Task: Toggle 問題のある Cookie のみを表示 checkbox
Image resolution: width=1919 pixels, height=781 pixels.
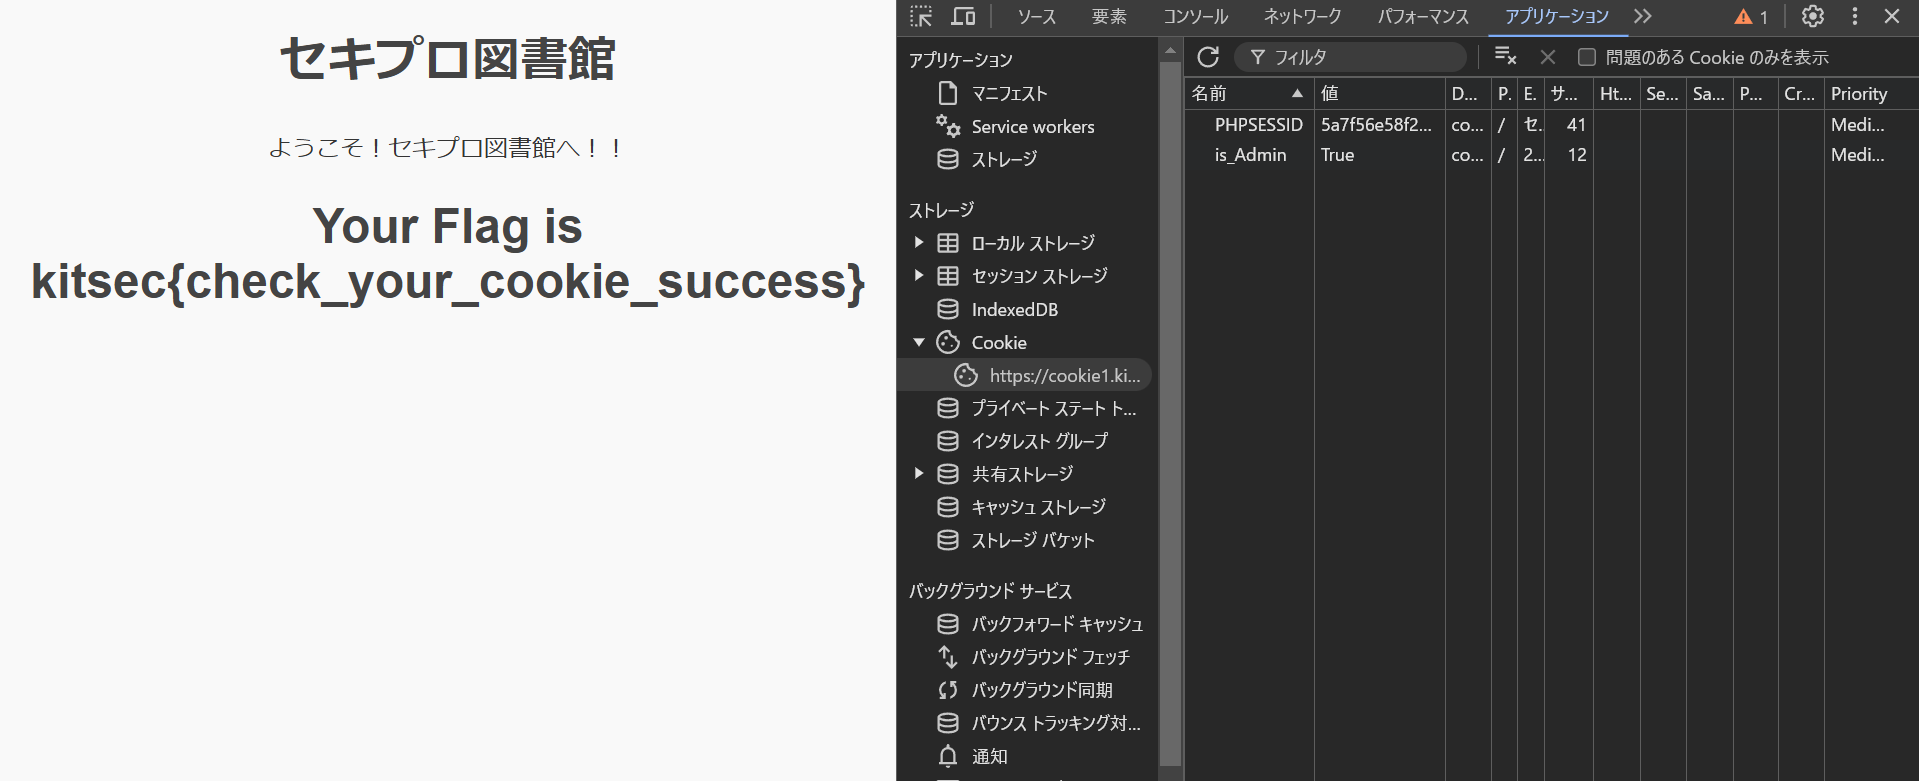Action: (1587, 57)
